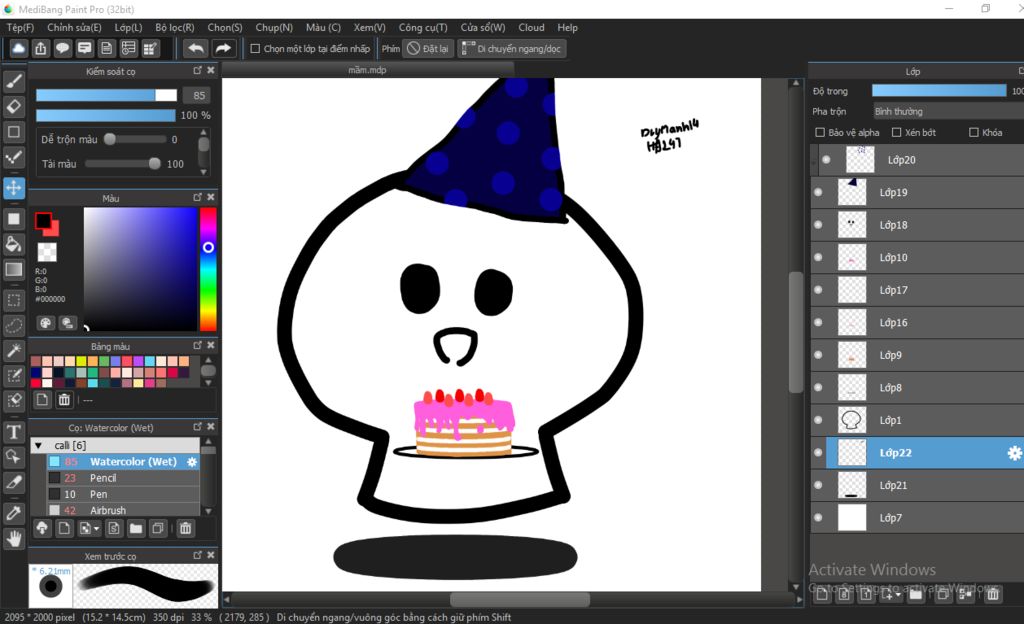Undock the Xem trước cọ panel

click(x=197, y=555)
